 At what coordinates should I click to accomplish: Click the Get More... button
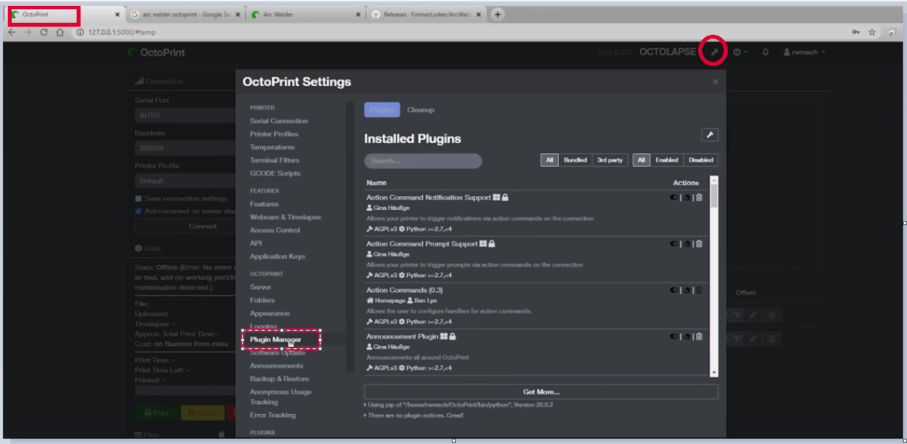coord(540,391)
